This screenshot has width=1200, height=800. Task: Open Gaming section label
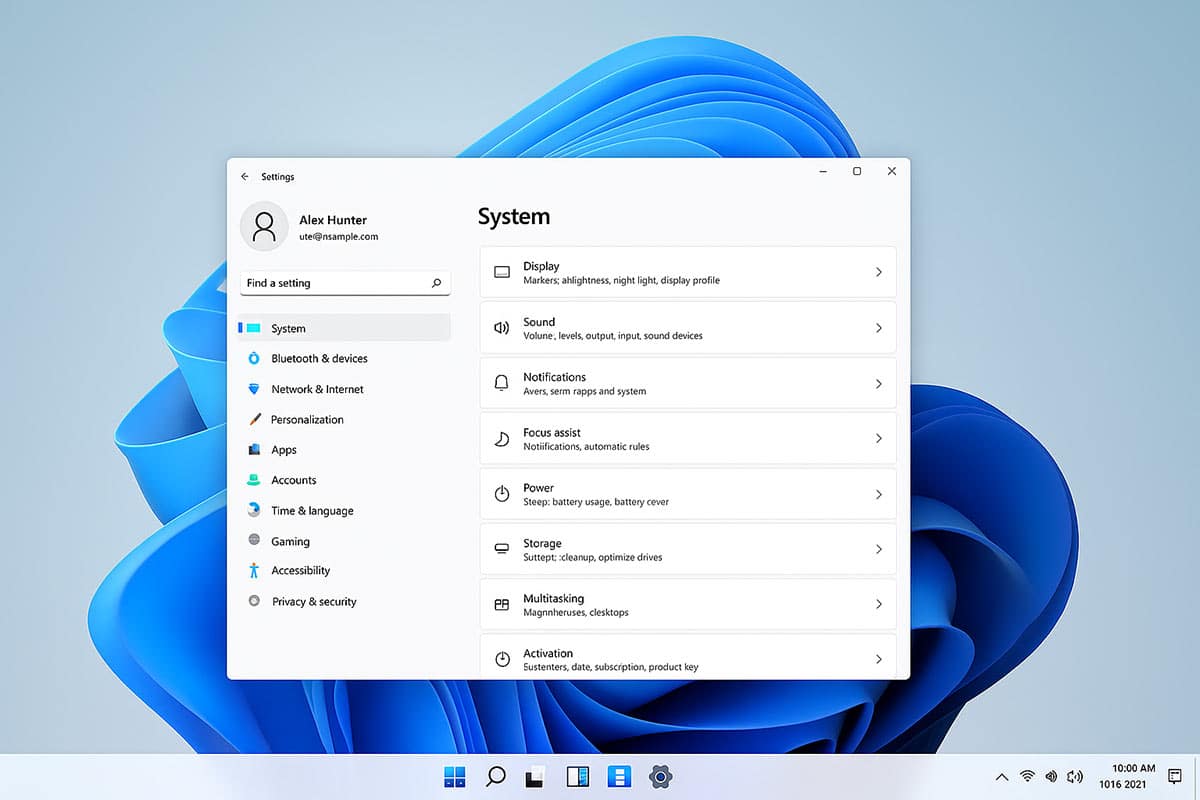290,542
